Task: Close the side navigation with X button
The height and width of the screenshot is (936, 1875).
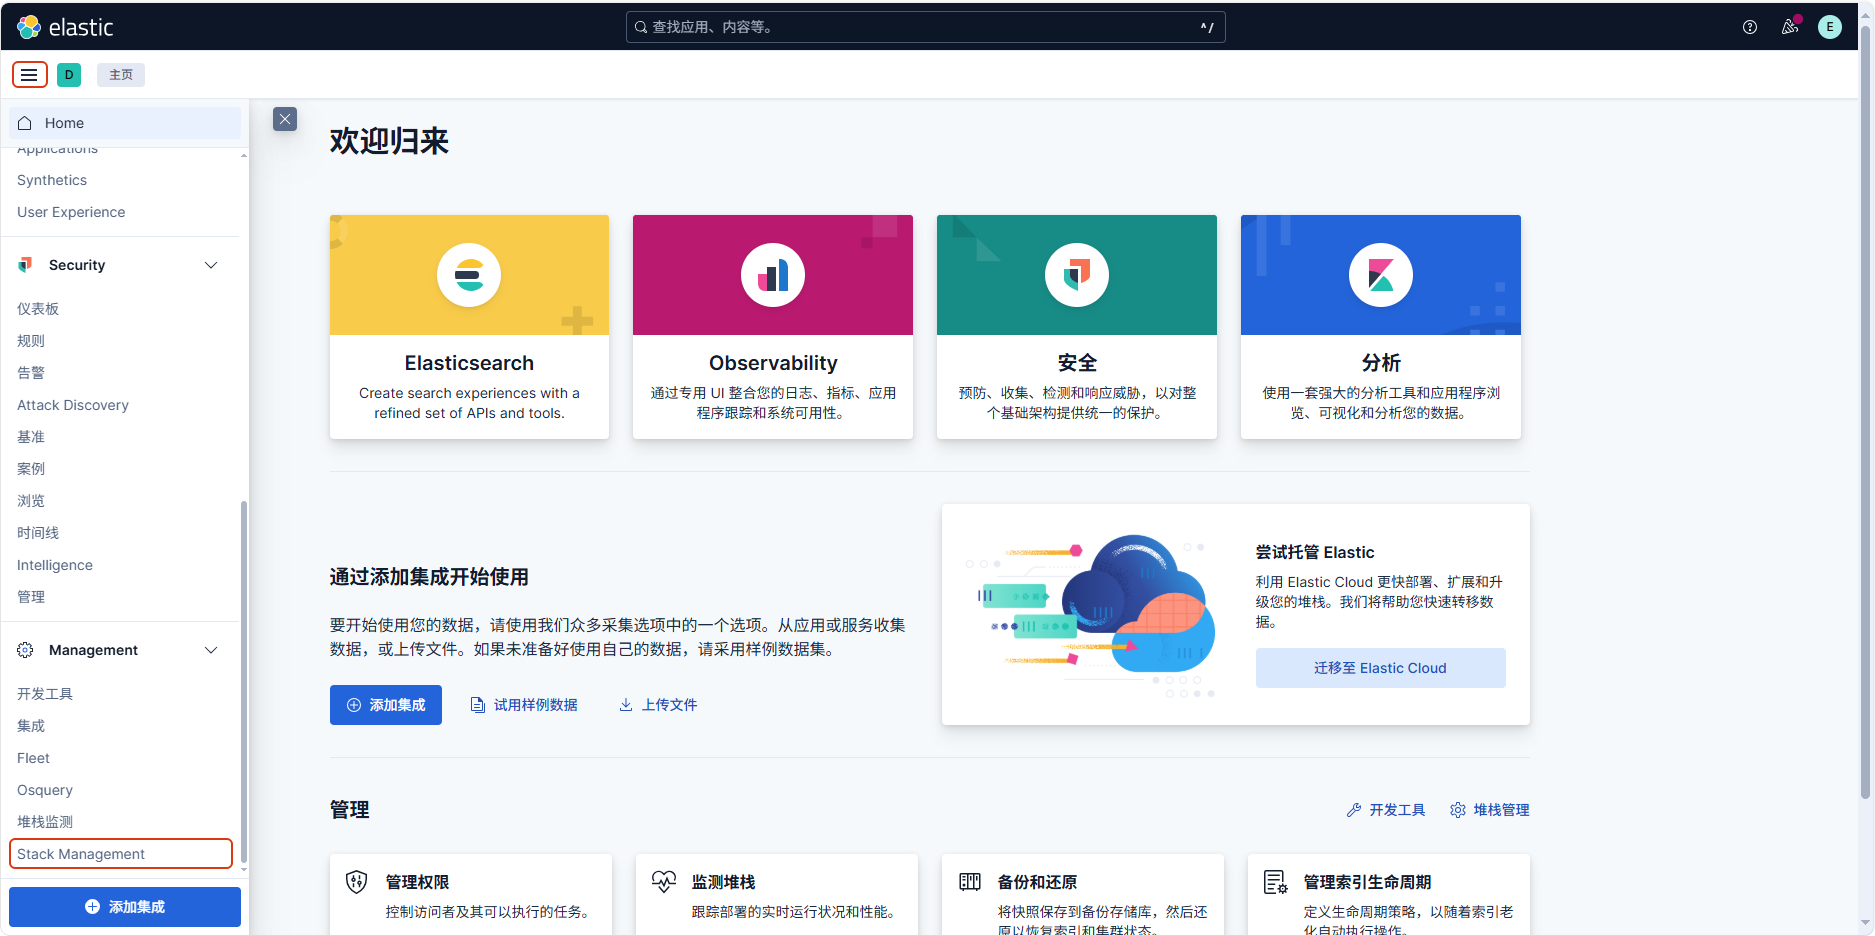Action: pos(285,119)
